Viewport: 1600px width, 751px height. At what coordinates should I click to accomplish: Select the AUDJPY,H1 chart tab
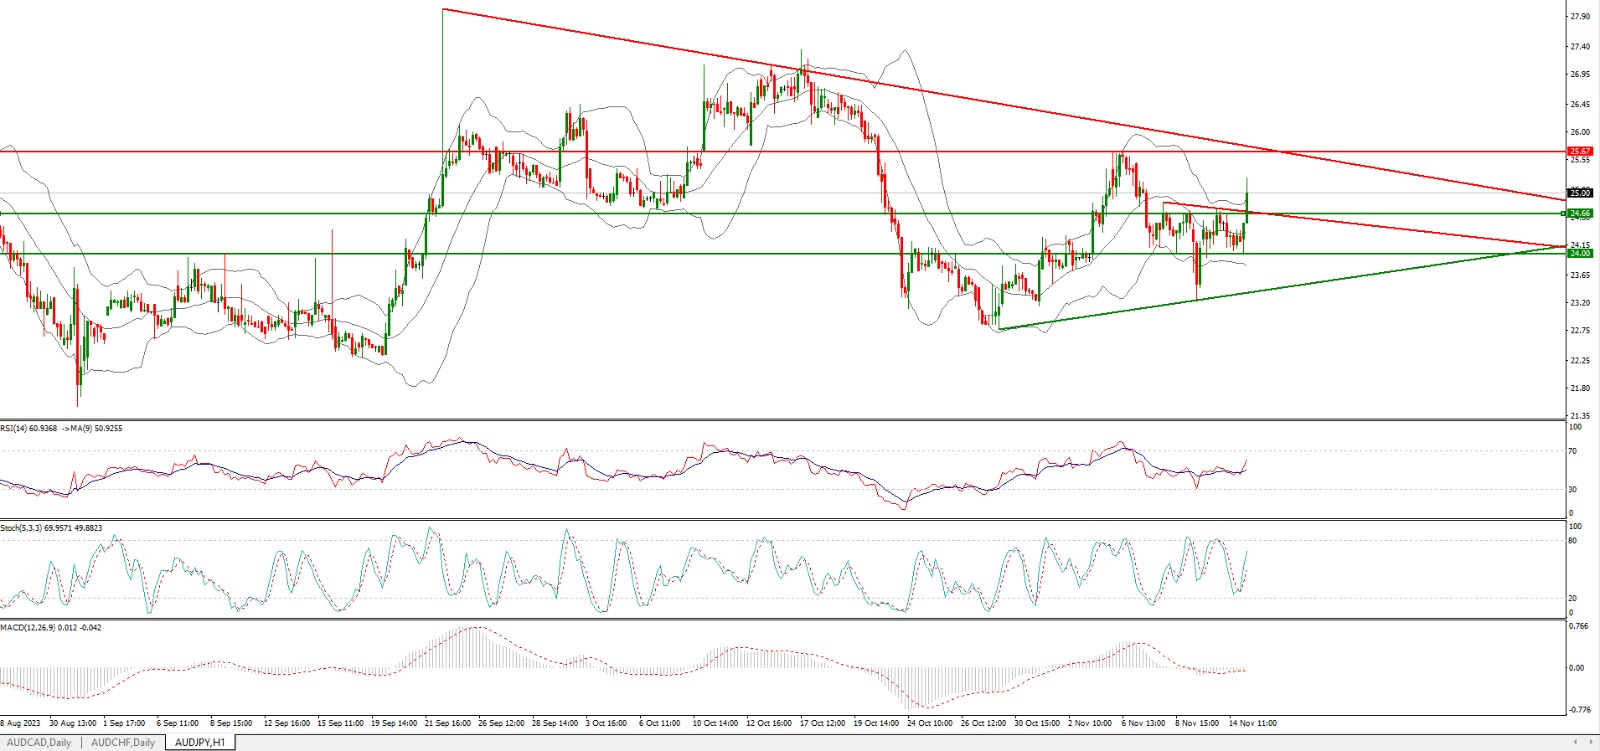click(x=200, y=742)
